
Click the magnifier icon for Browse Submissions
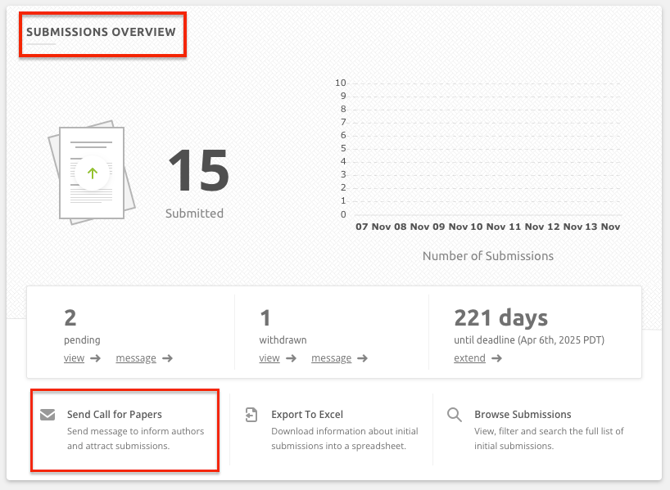(454, 415)
